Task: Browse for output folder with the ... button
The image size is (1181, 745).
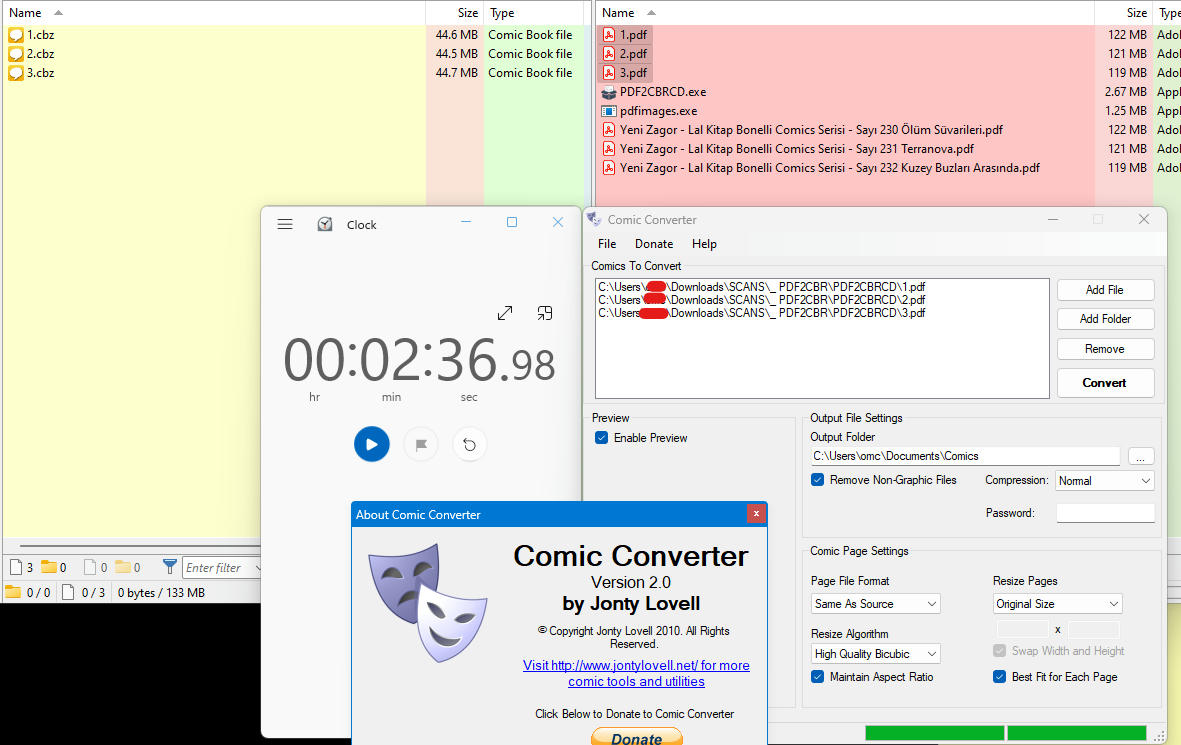Action: click(x=1140, y=456)
